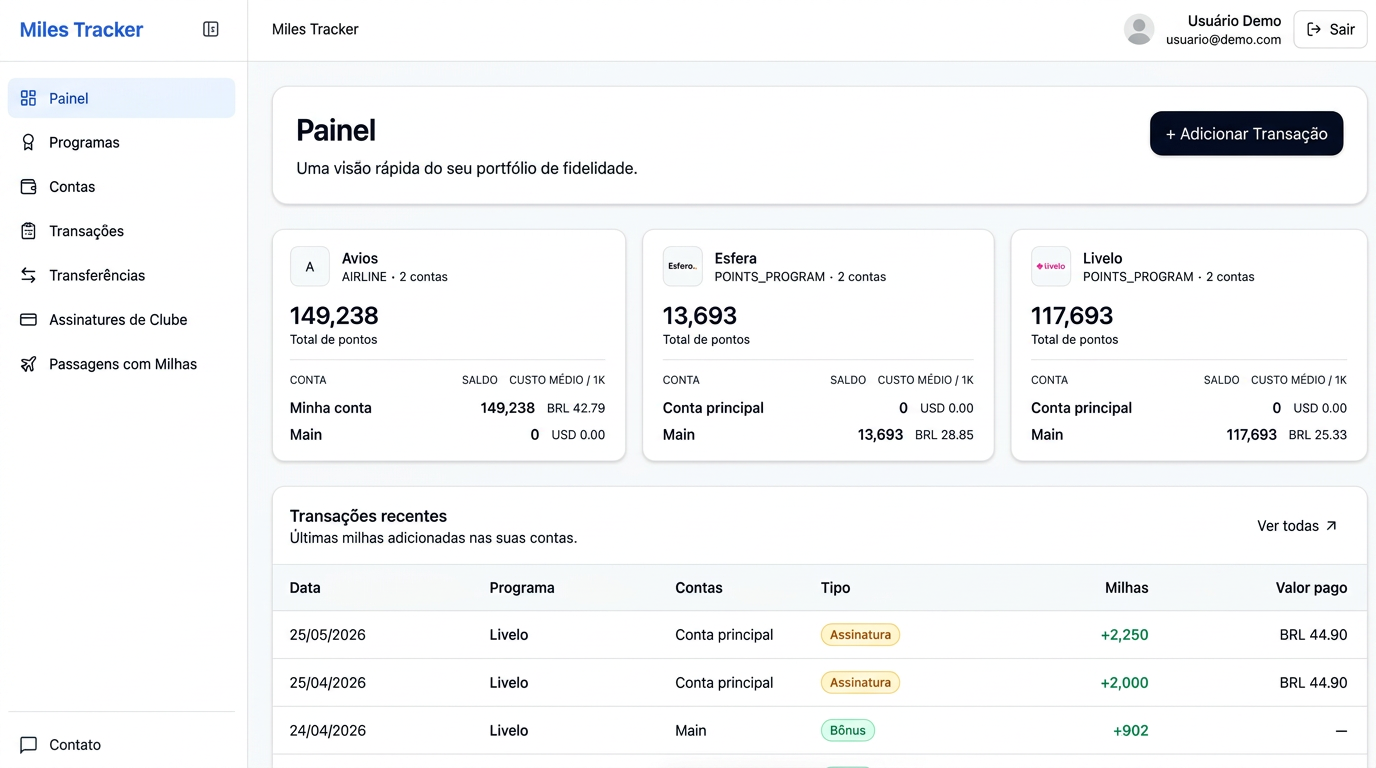This screenshot has height=768, width=1376.
Task: Click the Assinatures de Clube card icon
Action: [x=28, y=320]
